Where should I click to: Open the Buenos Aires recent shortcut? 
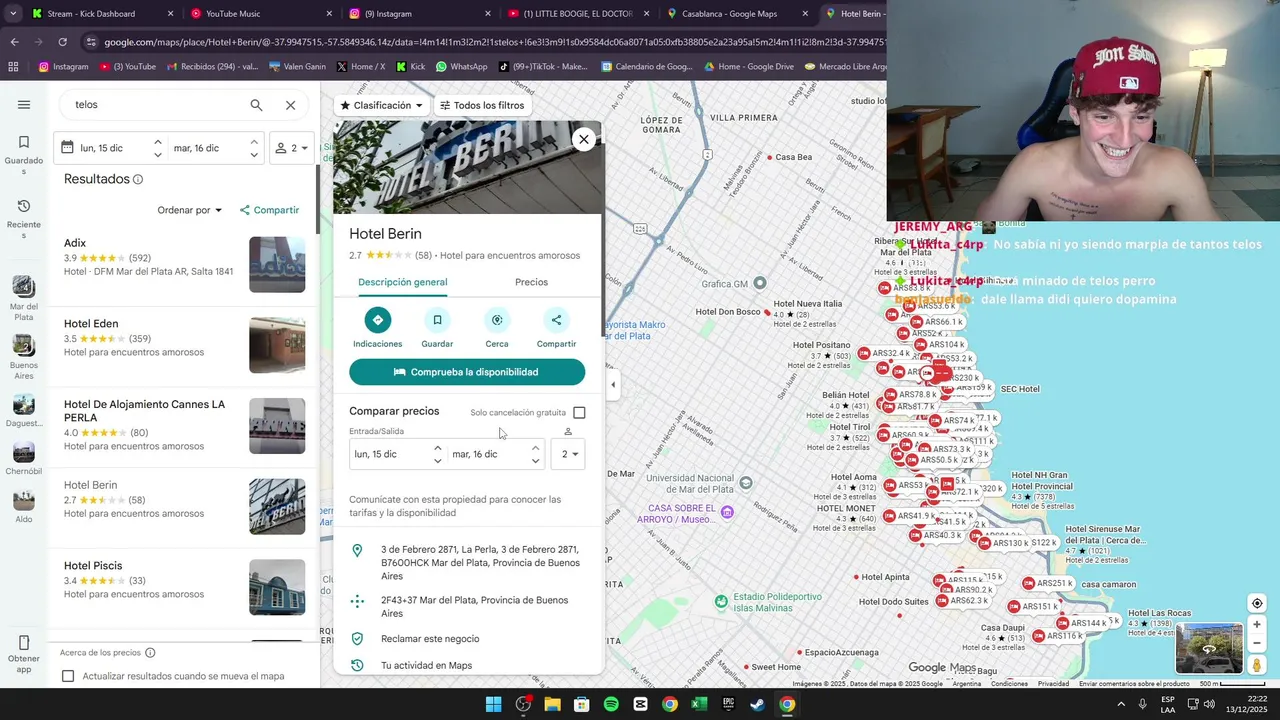click(24, 357)
